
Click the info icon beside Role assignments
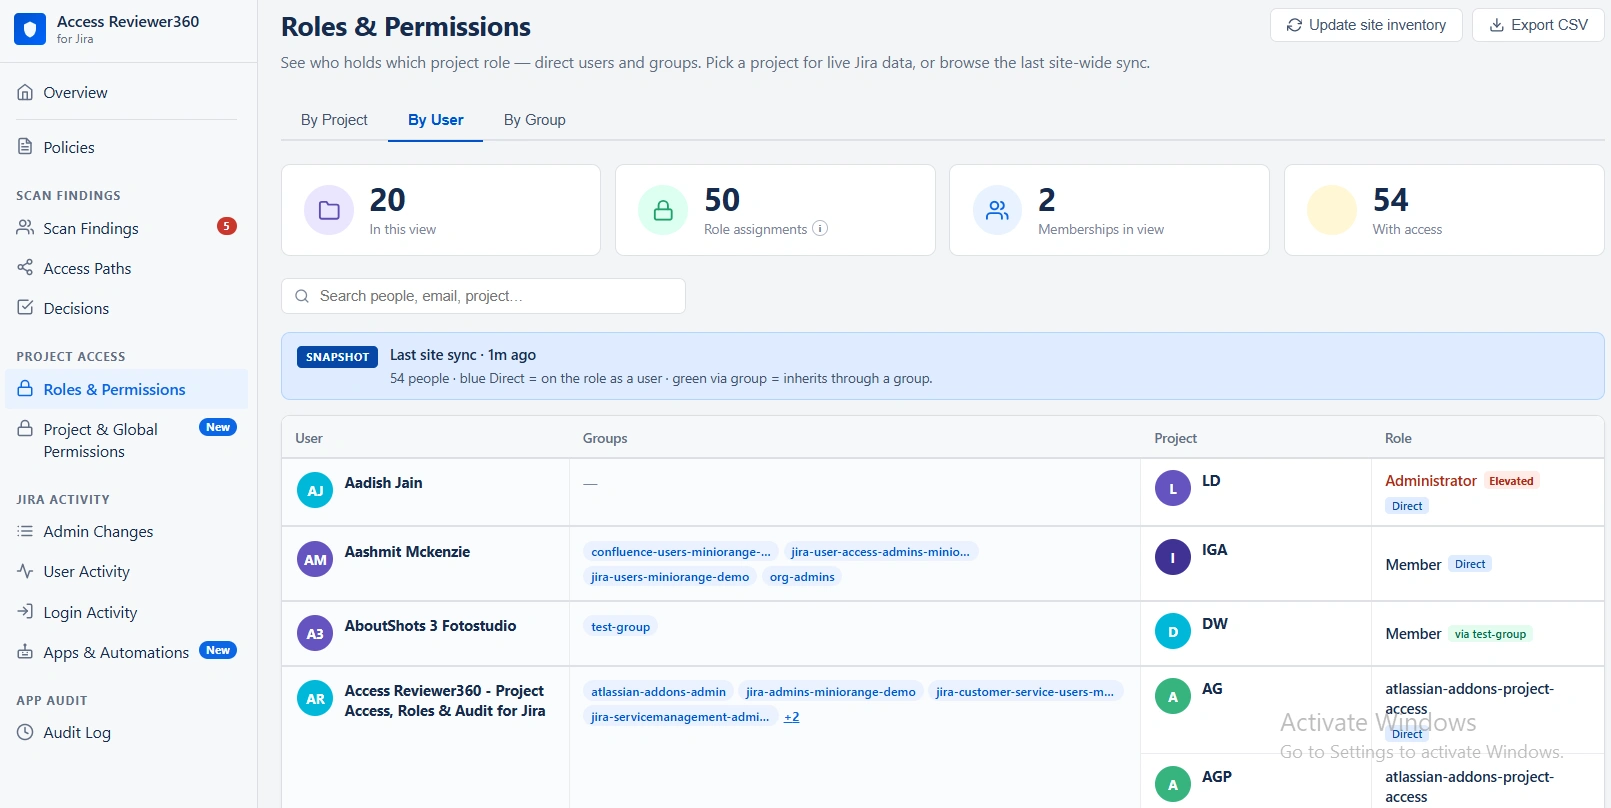[820, 228]
